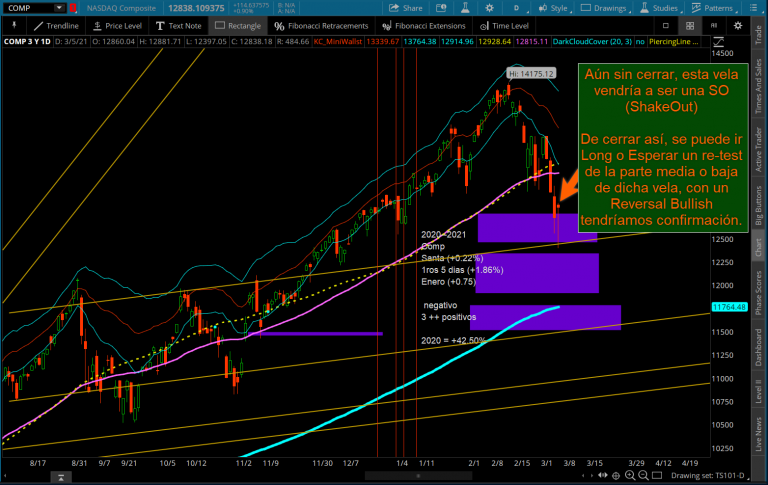
Task: Share the chart via Share button
Action: [x=406, y=8]
